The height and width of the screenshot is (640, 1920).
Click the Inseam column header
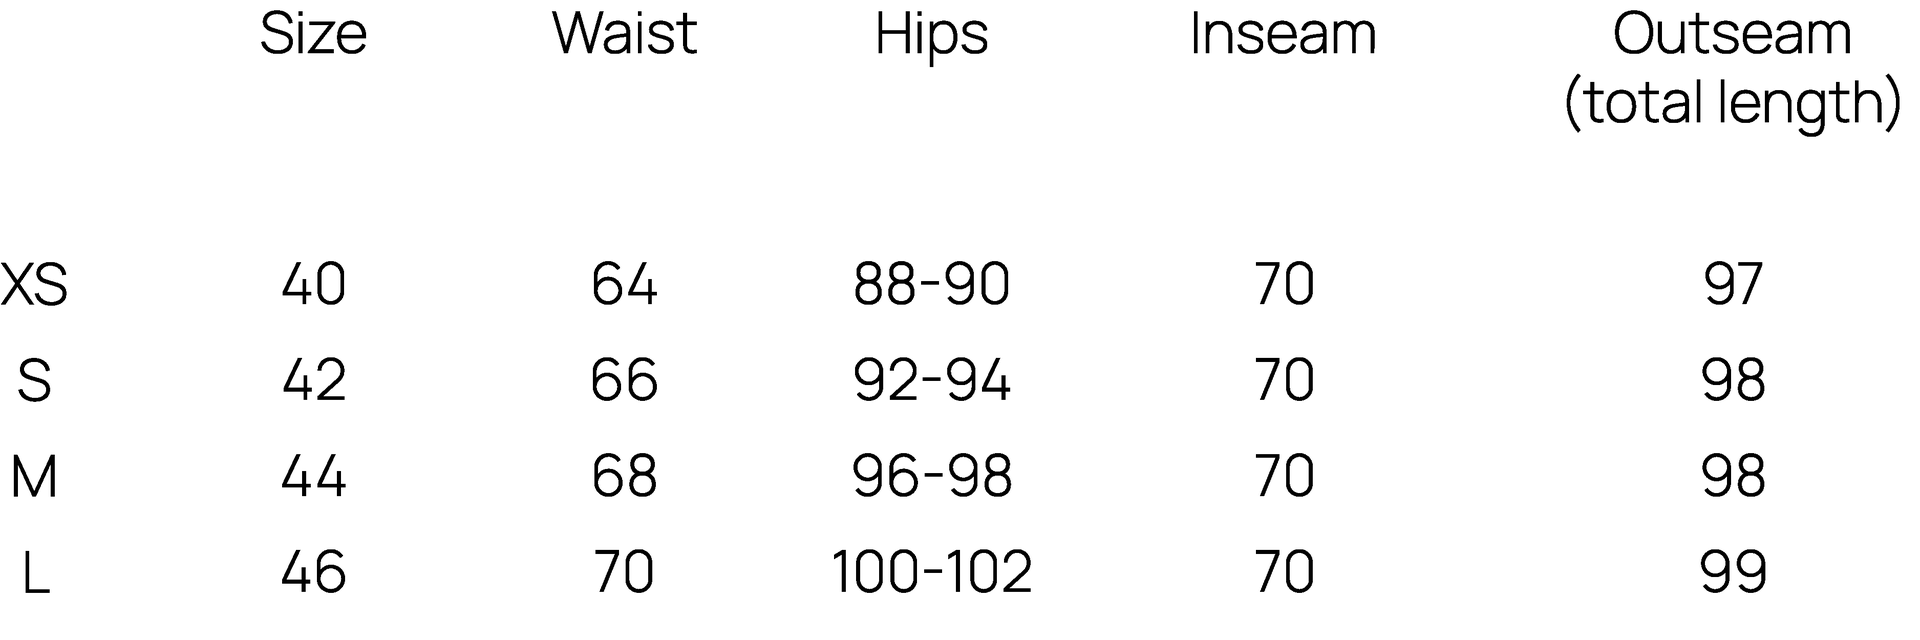pyautogui.click(x=1283, y=35)
